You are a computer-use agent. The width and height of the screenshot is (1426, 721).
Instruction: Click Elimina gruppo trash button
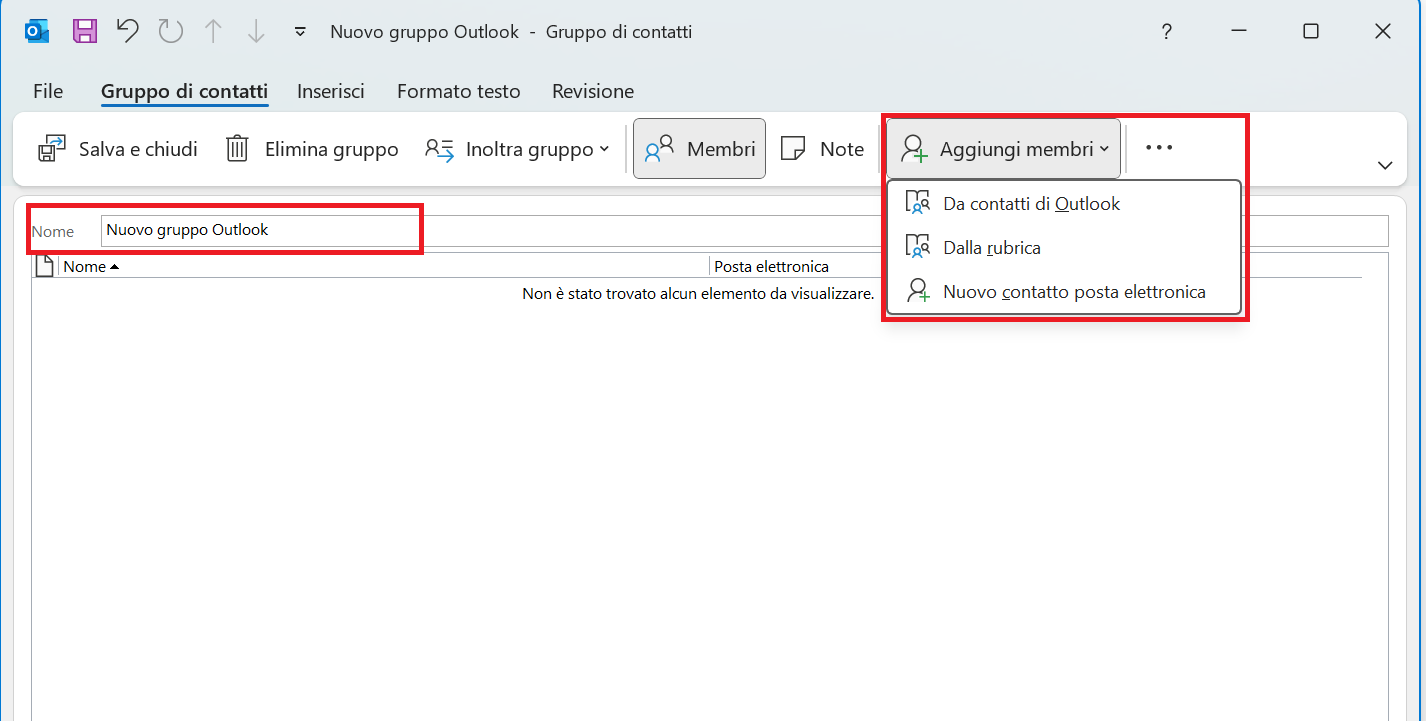tap(311, 149)
